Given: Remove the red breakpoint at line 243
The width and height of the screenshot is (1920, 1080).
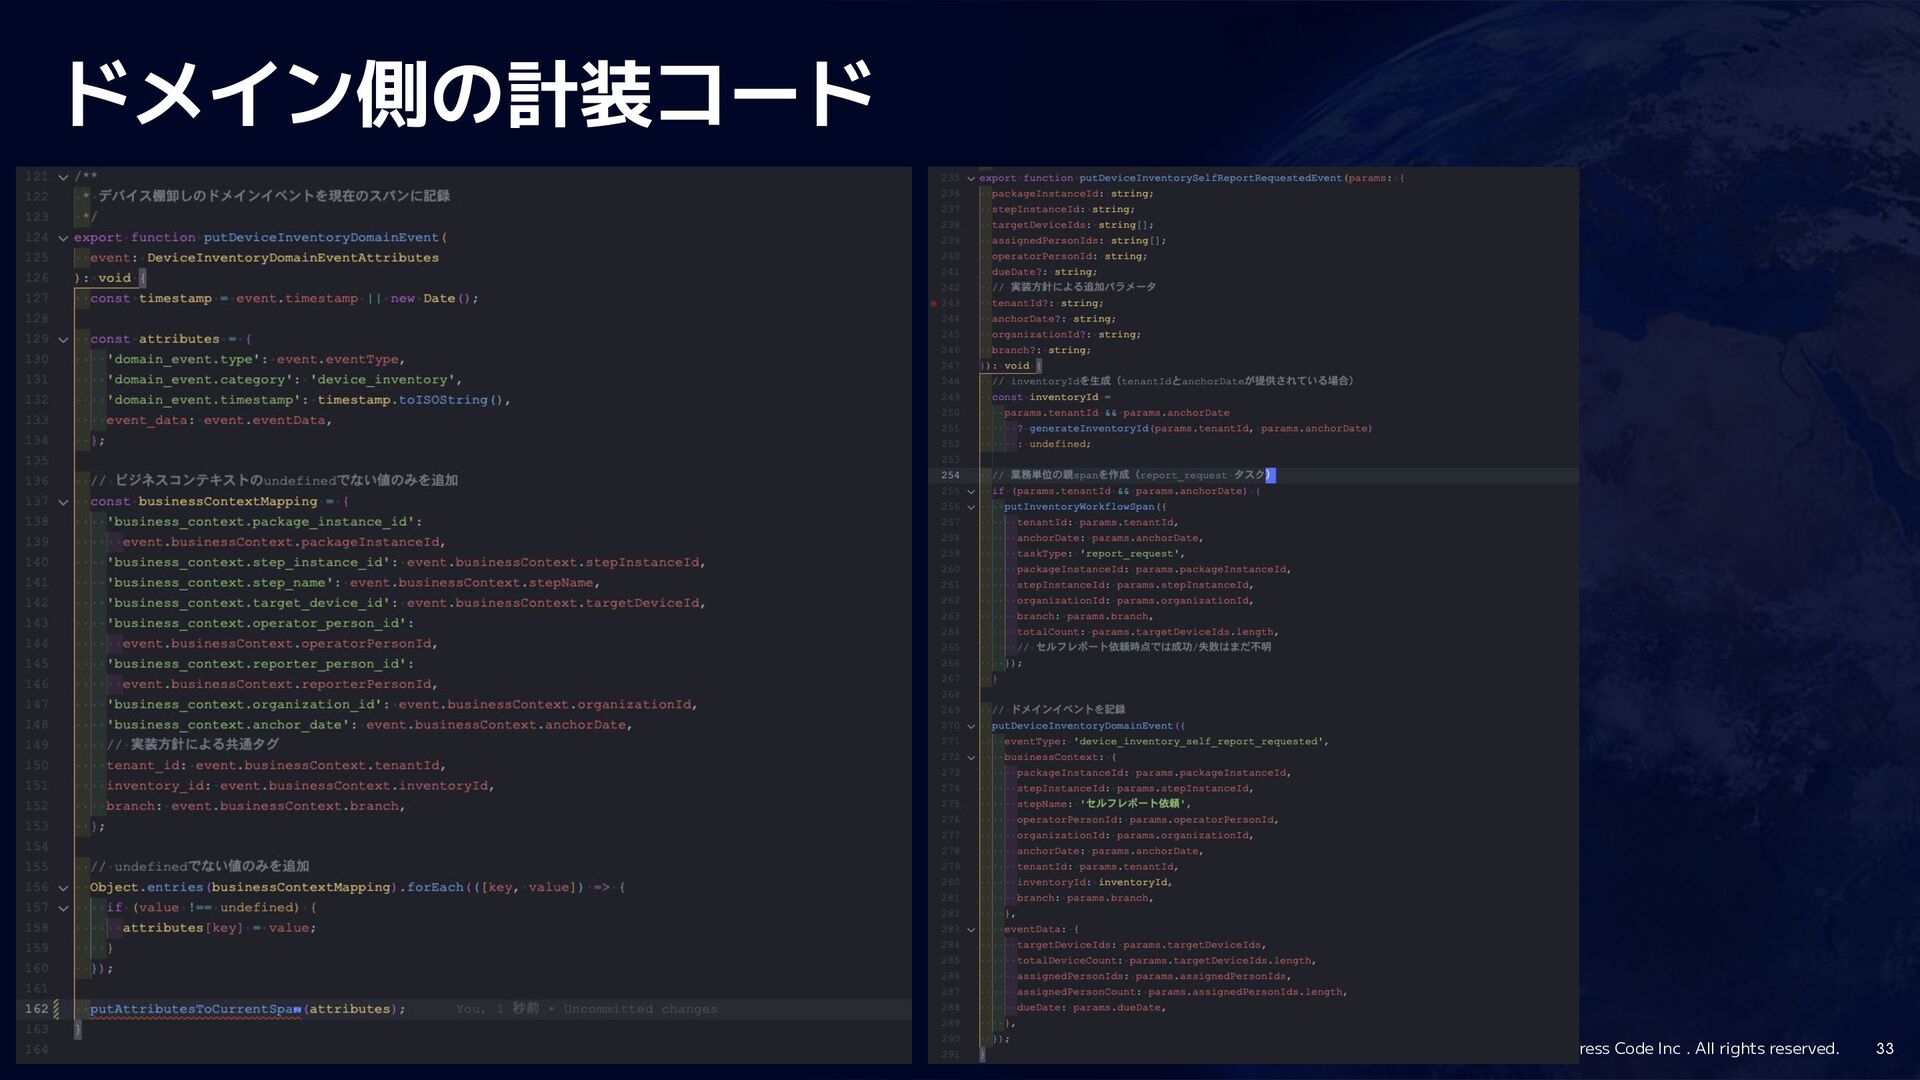Looking at the screenshot, I should [x=933, y=303].
